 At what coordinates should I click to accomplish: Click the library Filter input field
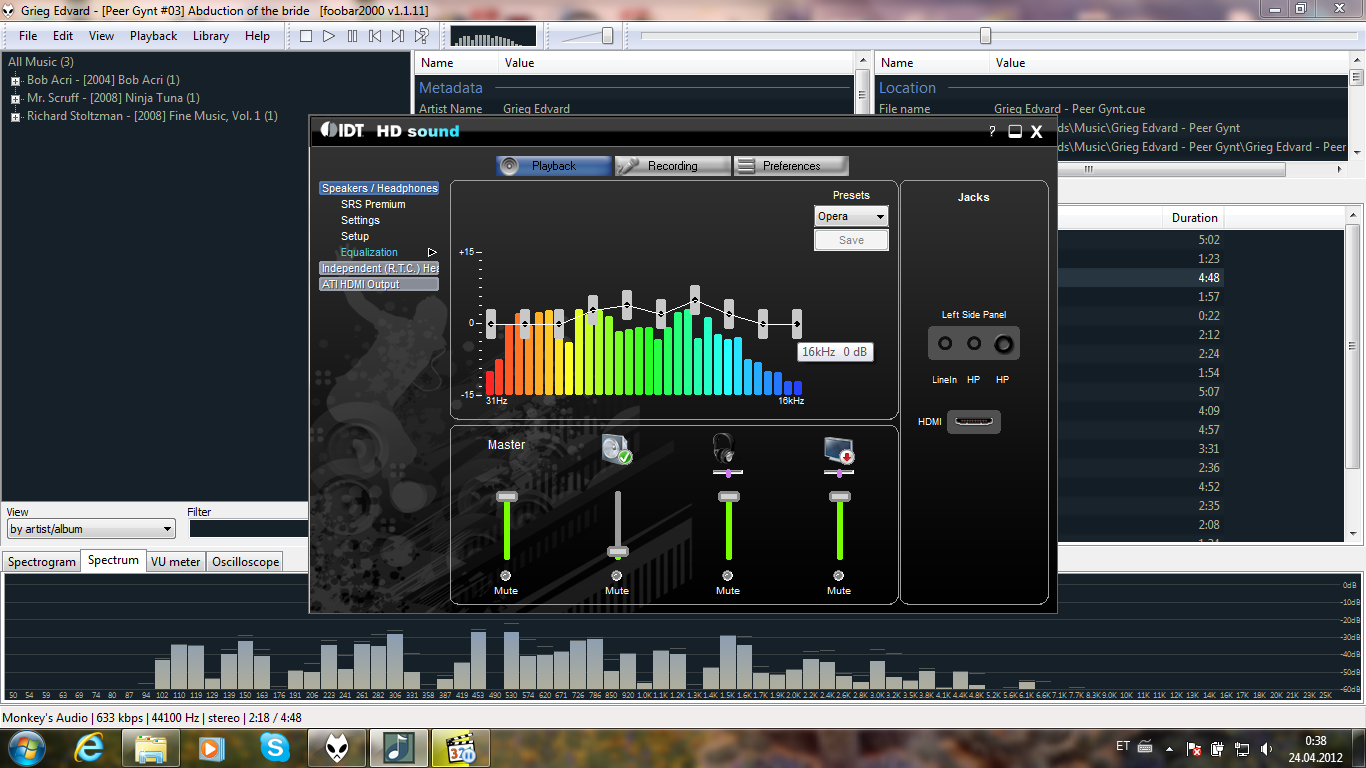(x=249, y=529)
